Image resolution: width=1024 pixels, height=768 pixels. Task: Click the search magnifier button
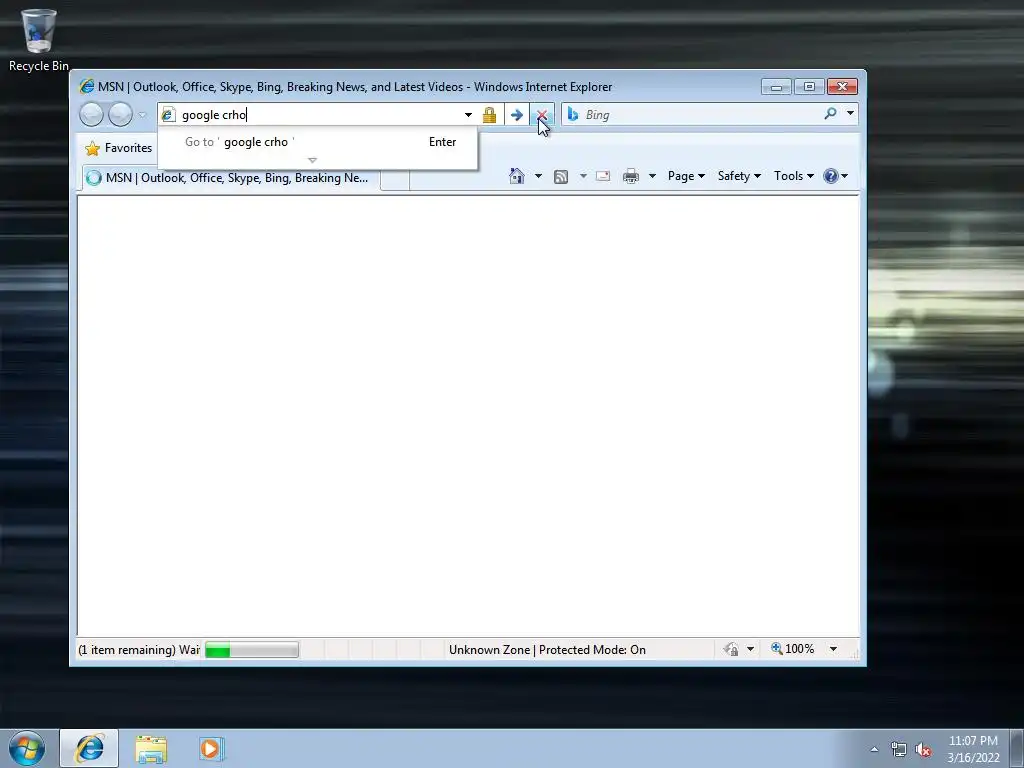[830, 114]
